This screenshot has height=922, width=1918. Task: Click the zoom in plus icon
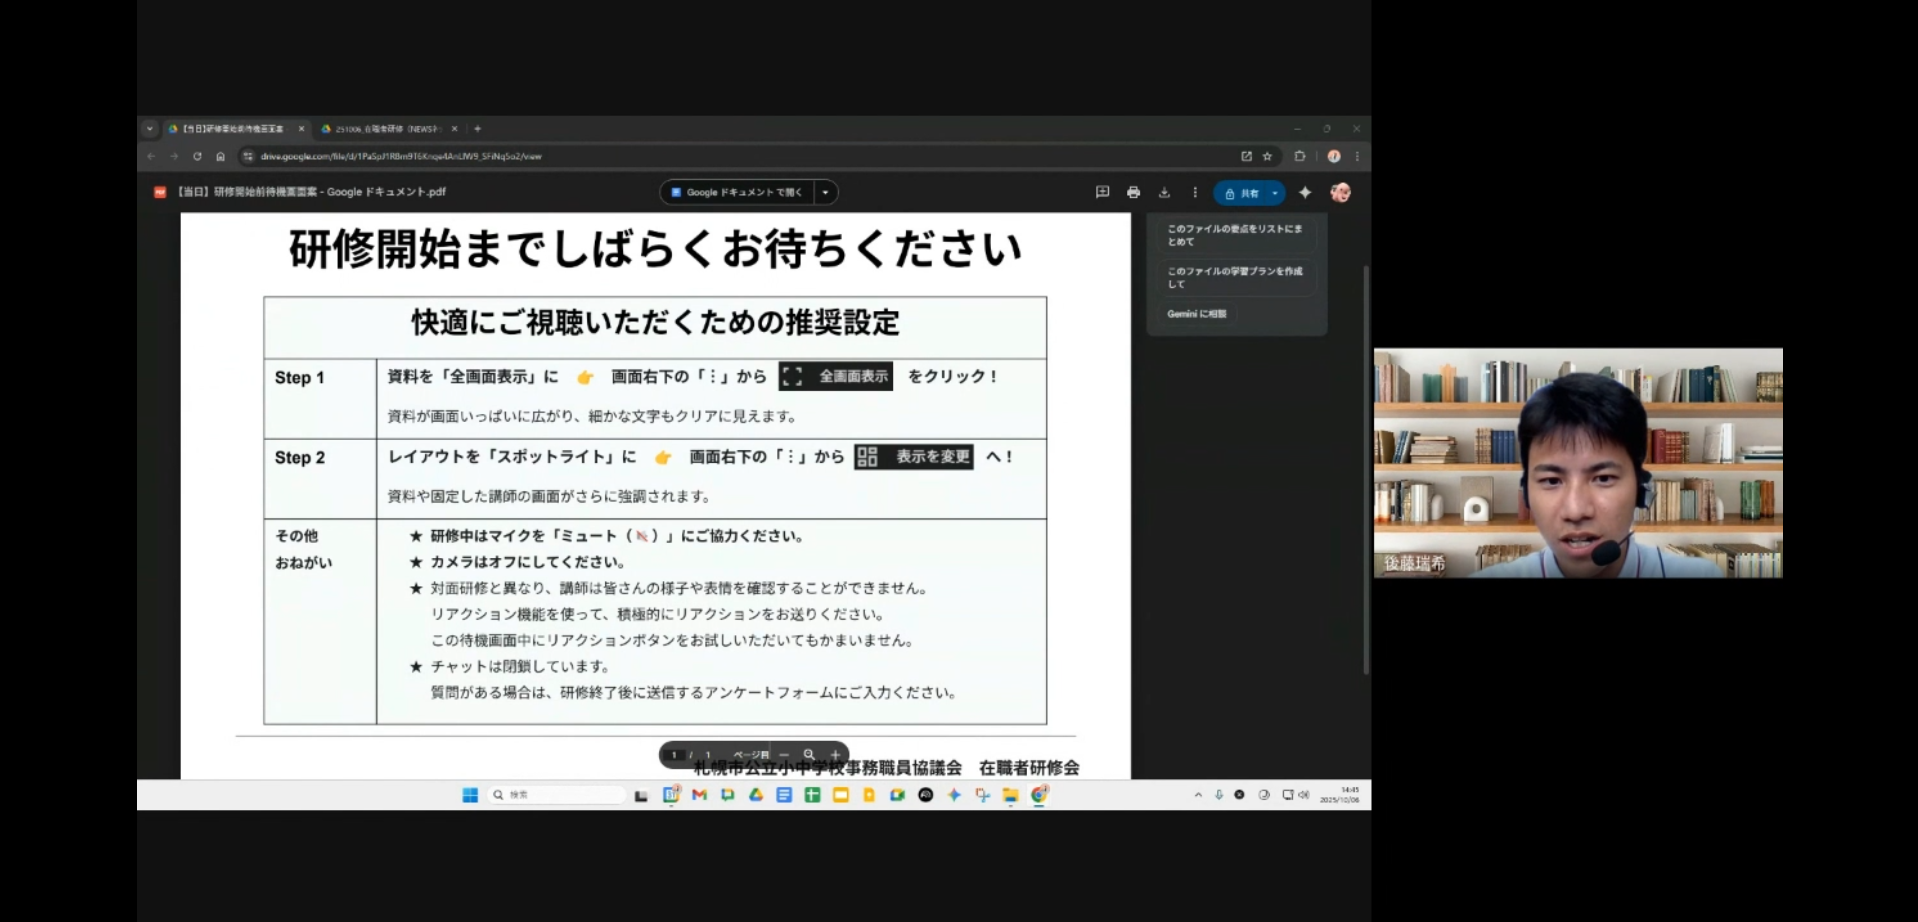click(835, 755)
